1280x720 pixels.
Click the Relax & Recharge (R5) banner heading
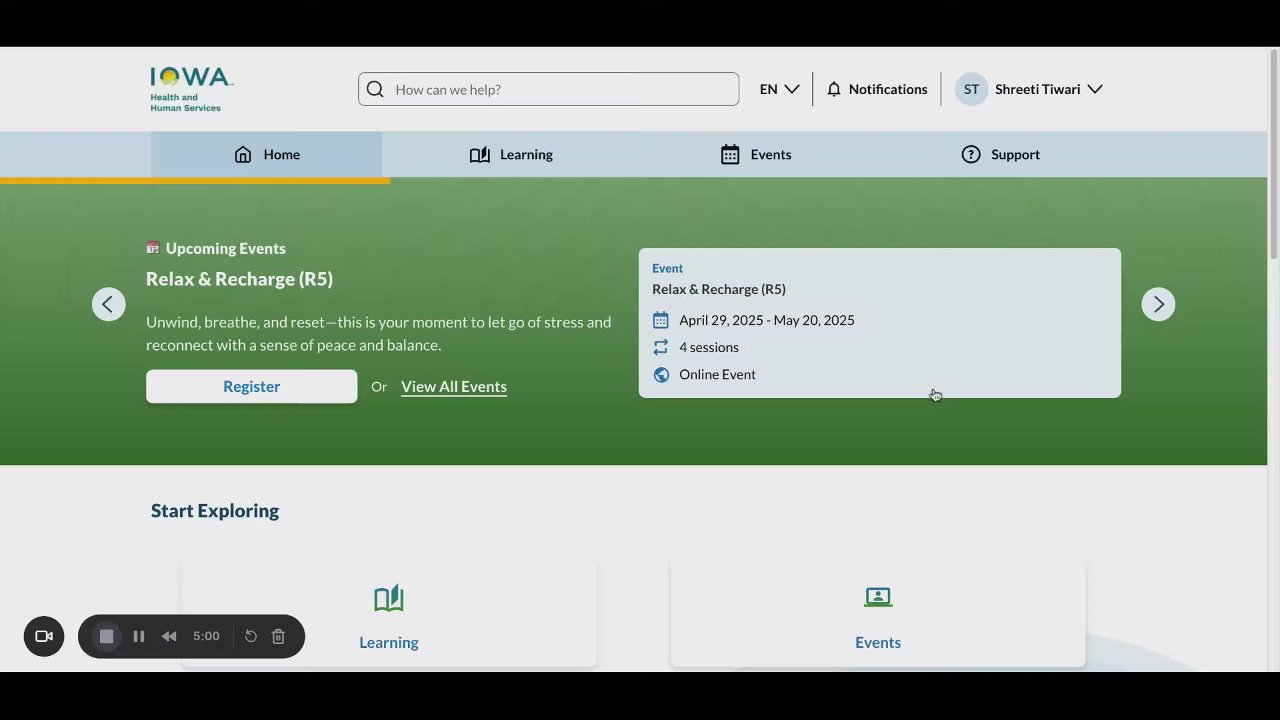(x=239, y=279)
